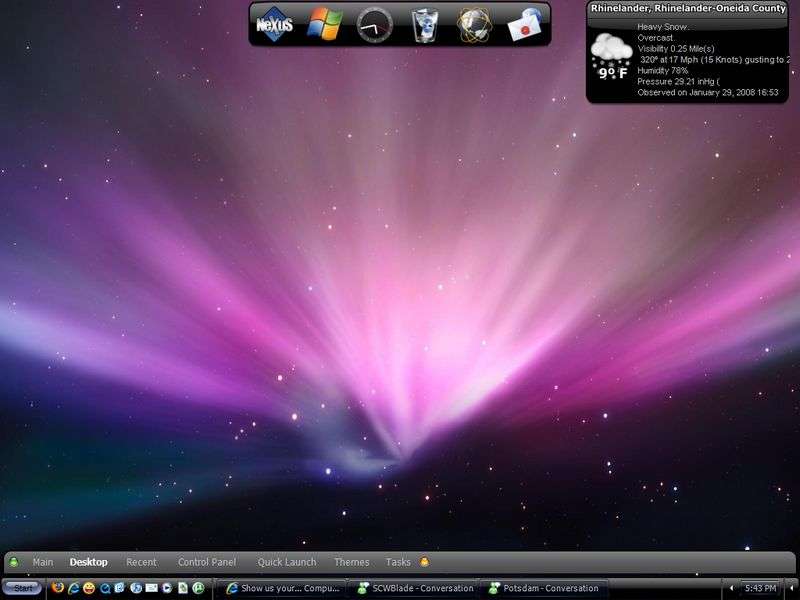Image resolution: width=800 pixels, height=600 pixels.
Task: Open the Nexus dock icon
Action: click(x=274, y=24)
